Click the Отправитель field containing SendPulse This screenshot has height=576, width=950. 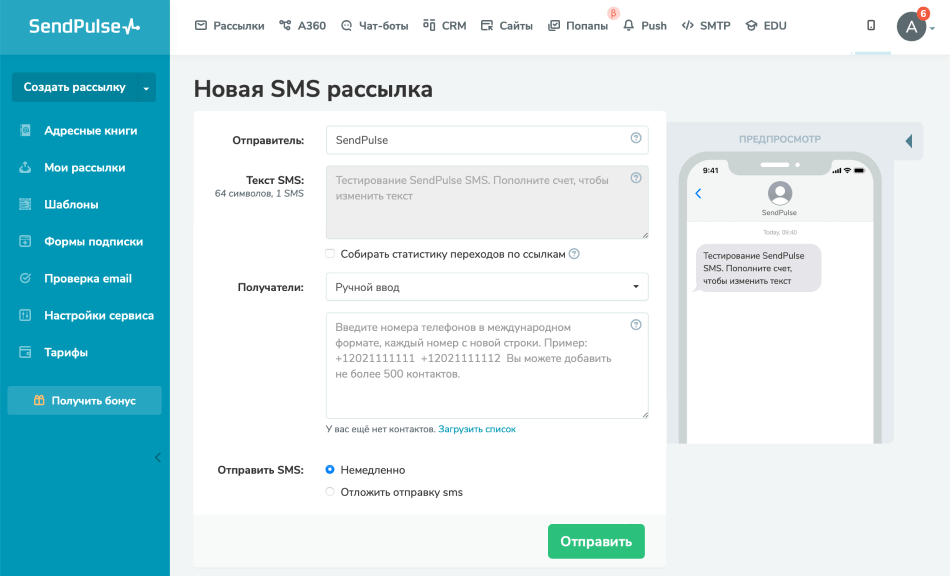click(x=487, y=140)
